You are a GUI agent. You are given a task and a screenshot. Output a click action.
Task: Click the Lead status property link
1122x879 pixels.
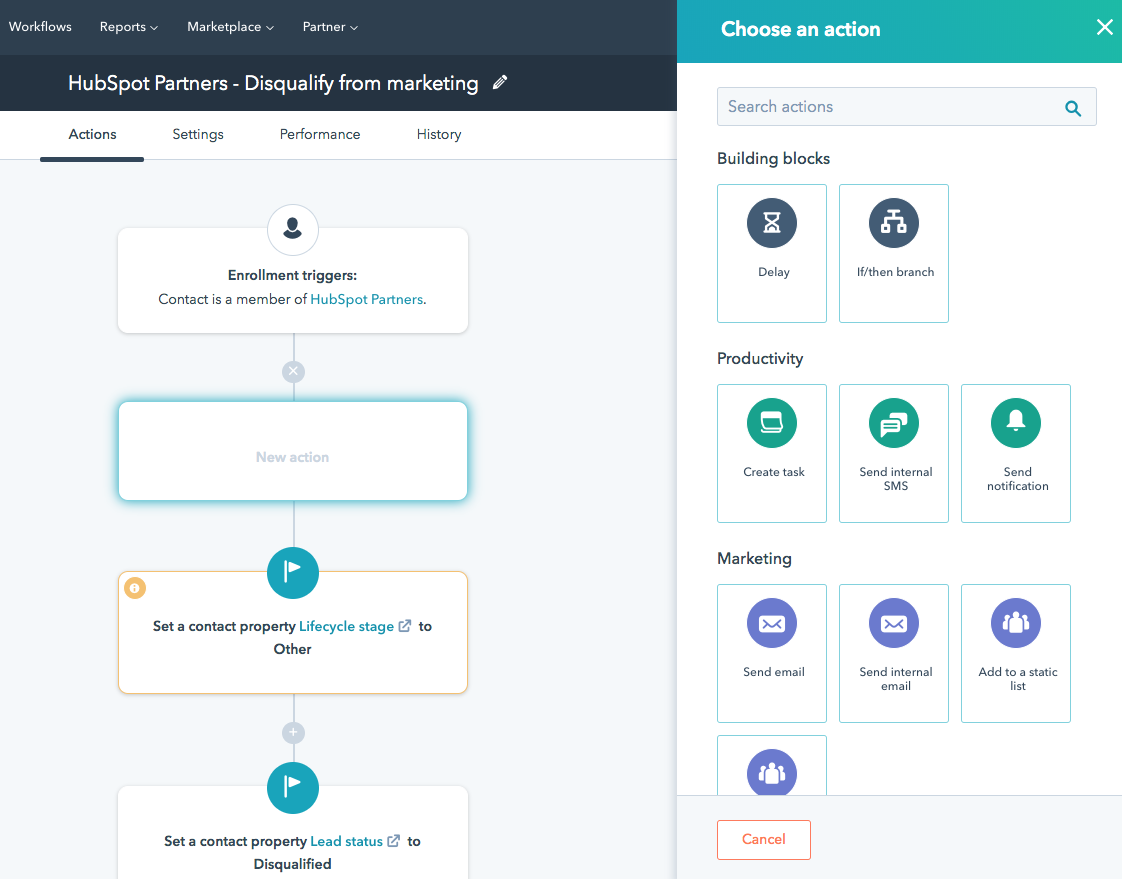pos(346,841)
